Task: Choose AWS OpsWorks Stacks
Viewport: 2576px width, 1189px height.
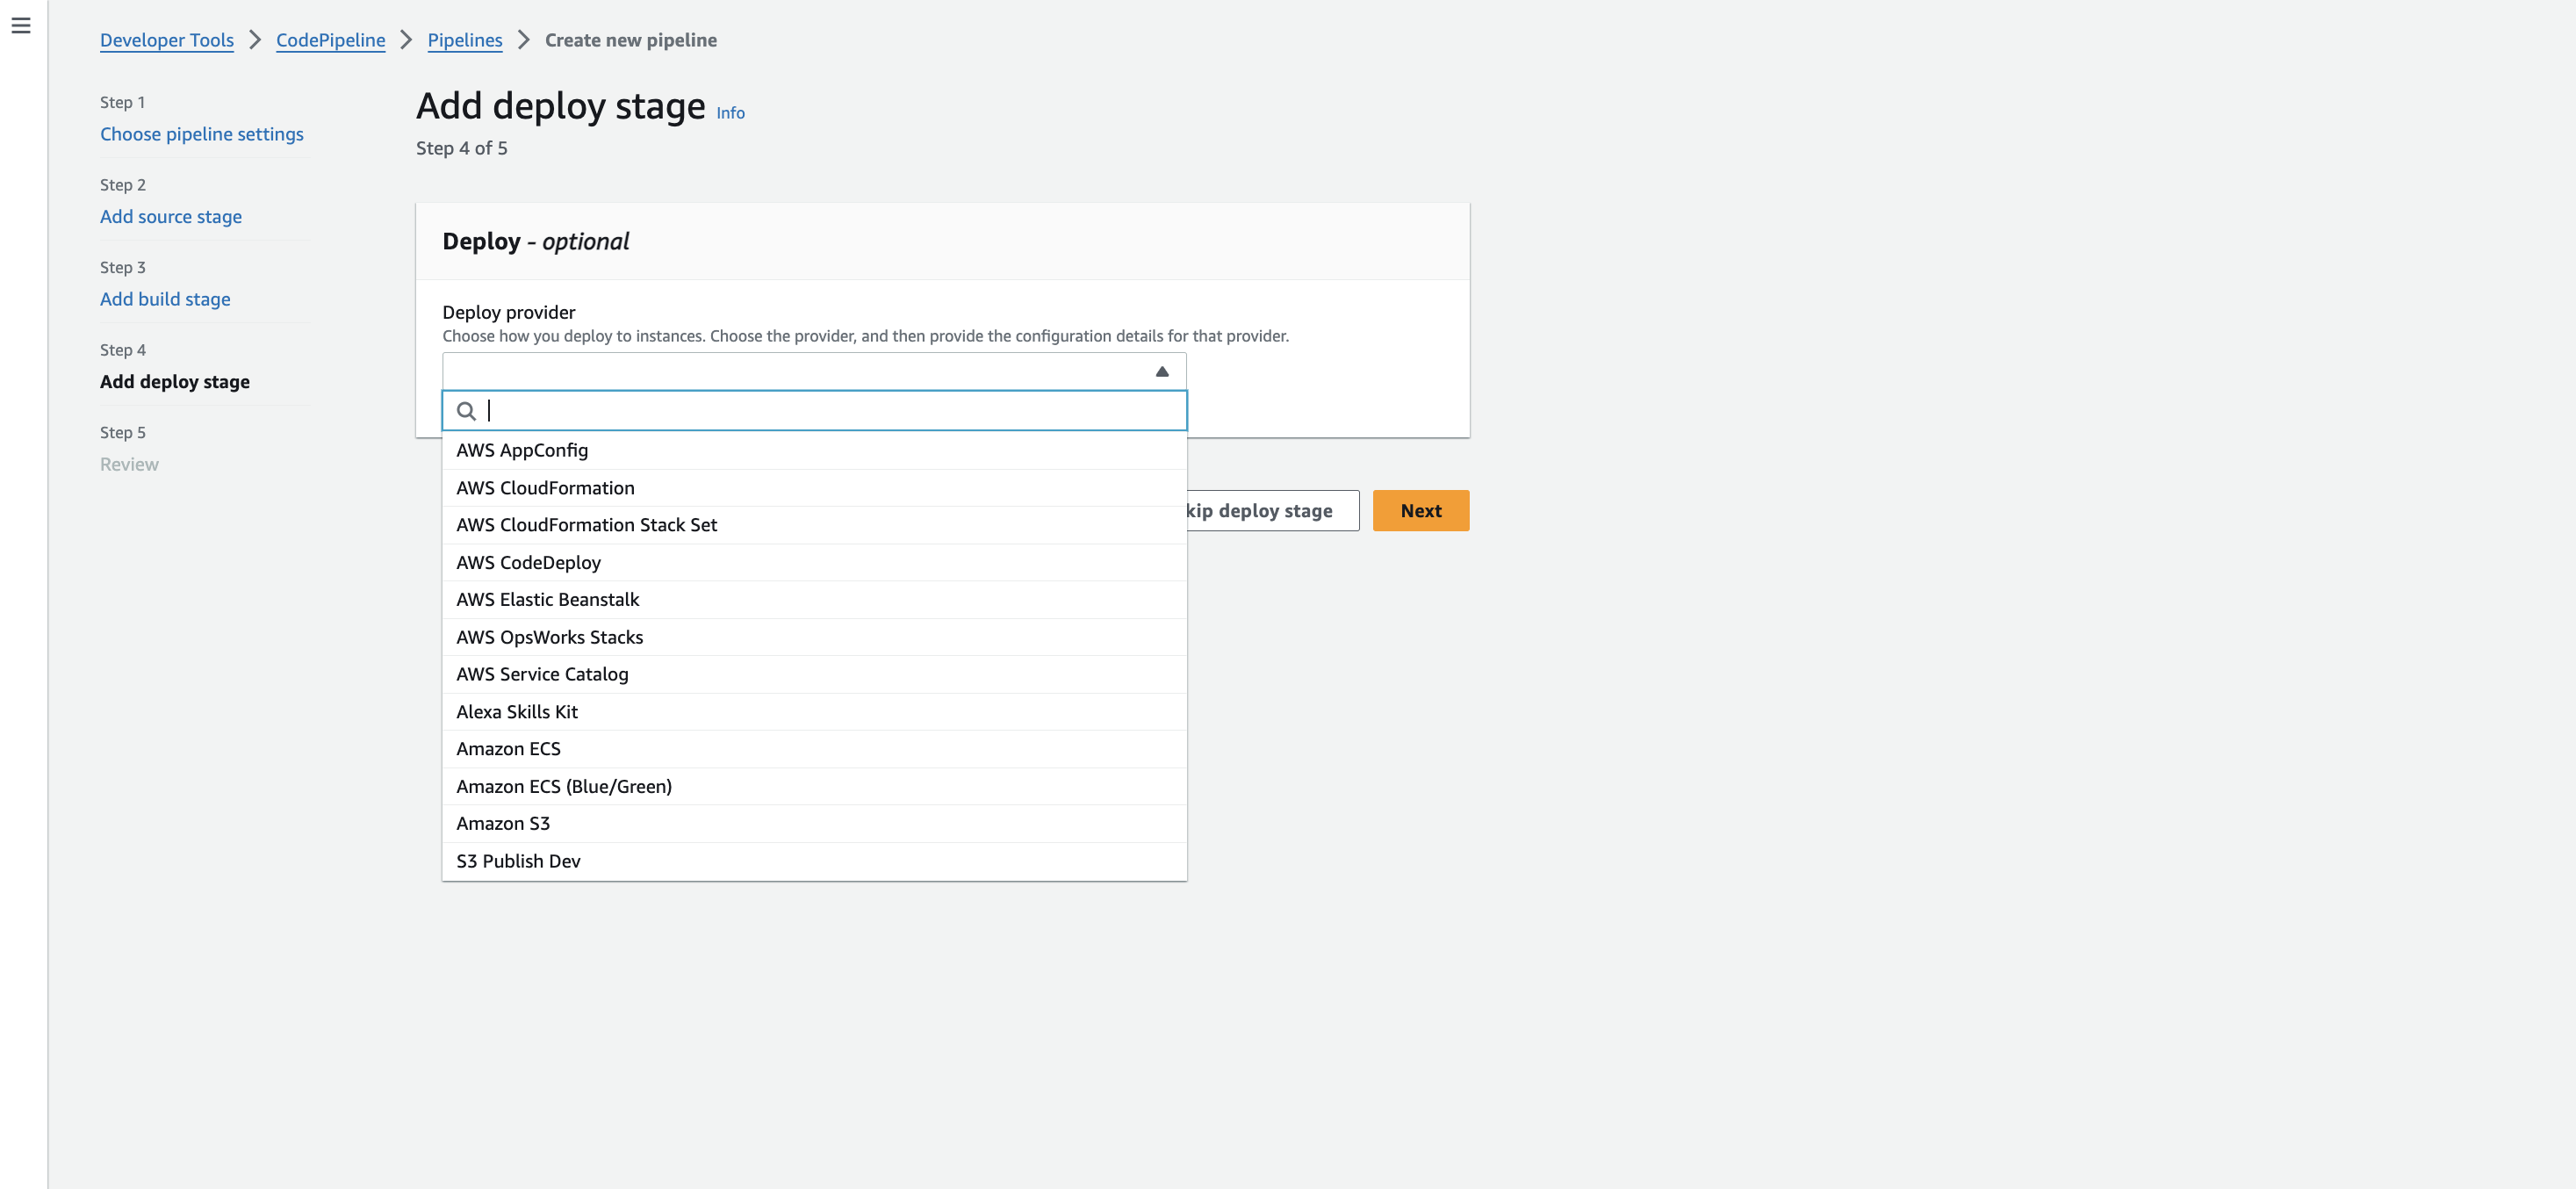Action: tap(549, 637)
